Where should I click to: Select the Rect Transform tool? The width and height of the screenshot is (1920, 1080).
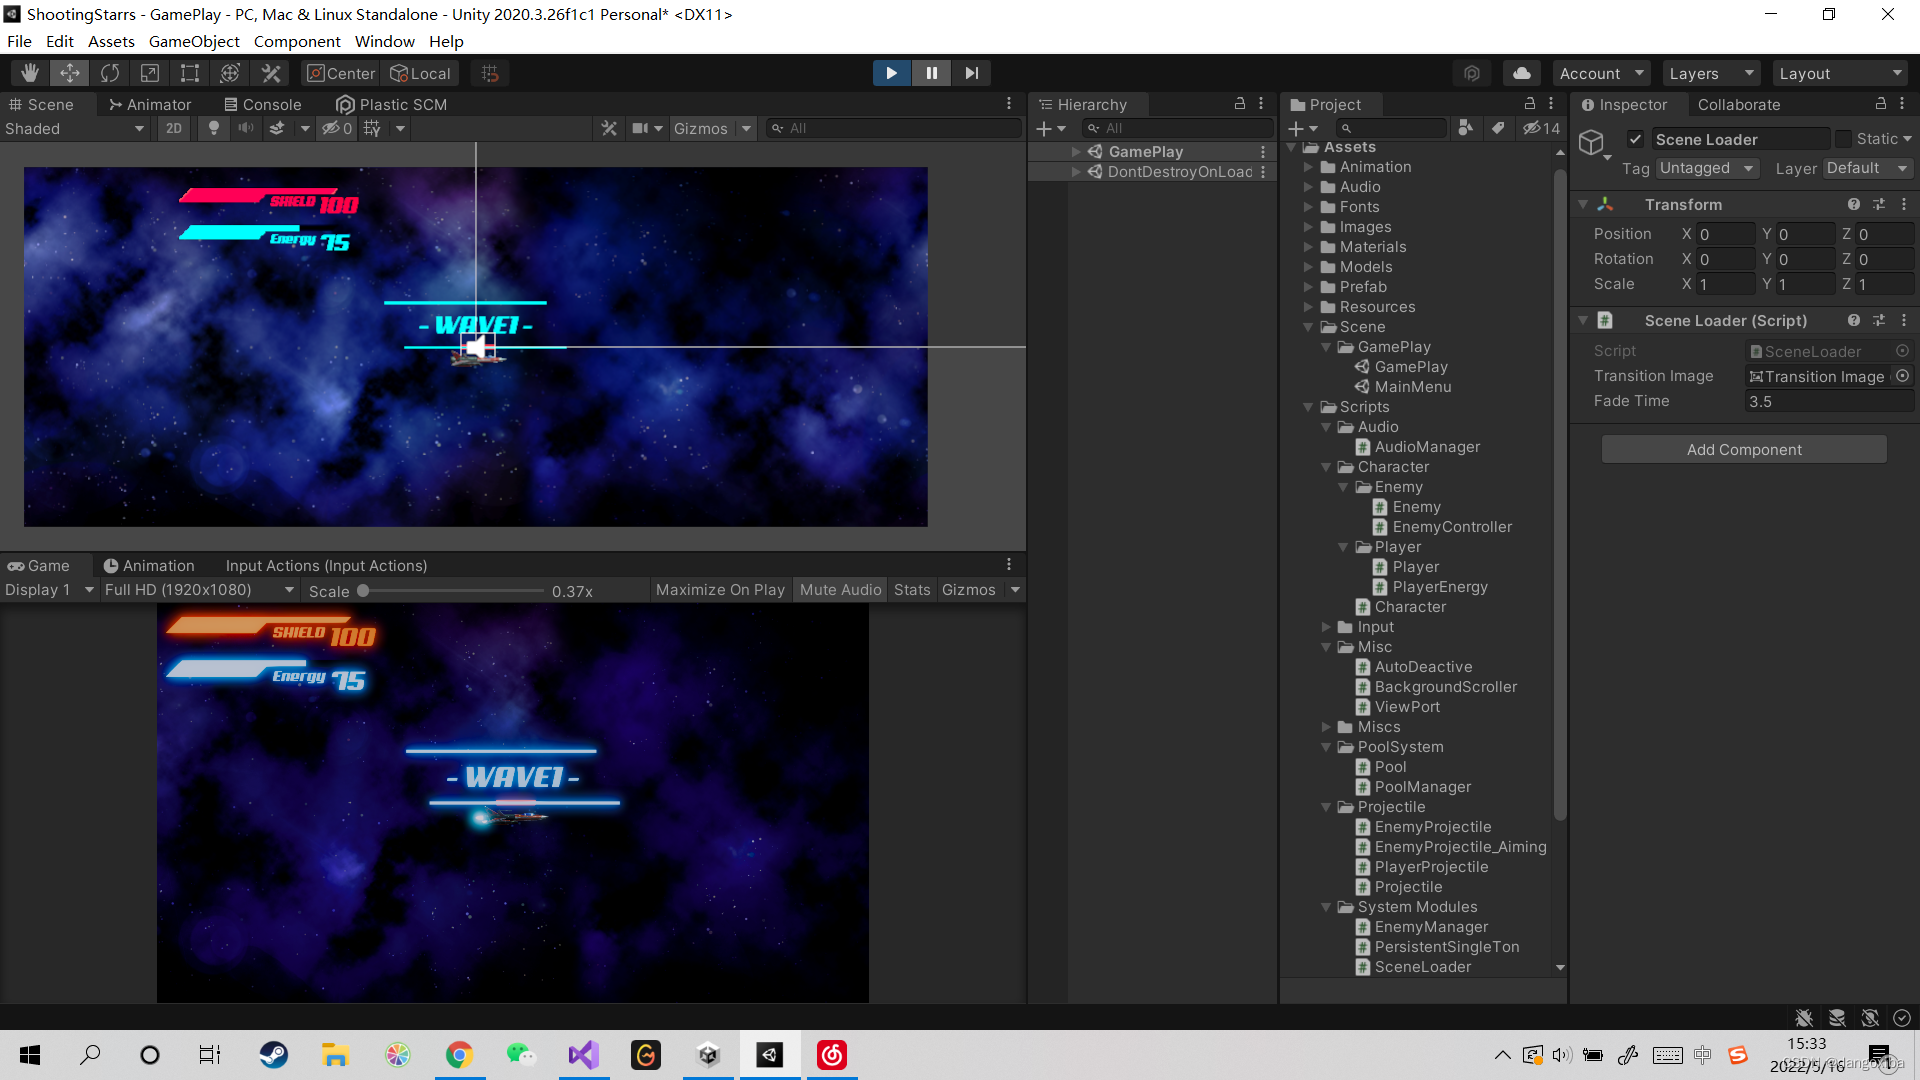point(190,73)
